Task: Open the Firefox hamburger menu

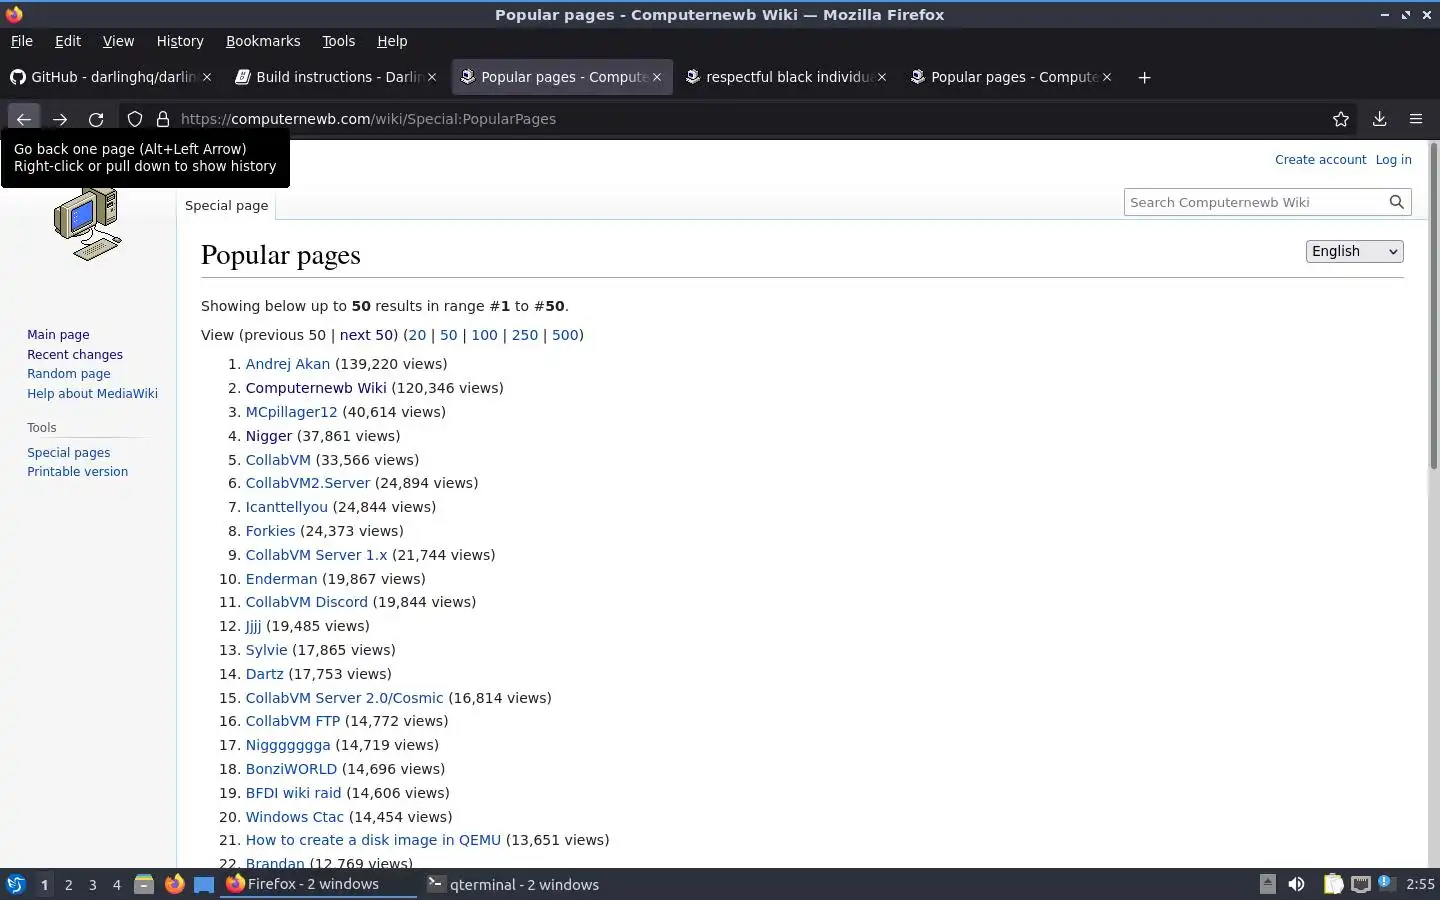Action: tap(1416, 119)
